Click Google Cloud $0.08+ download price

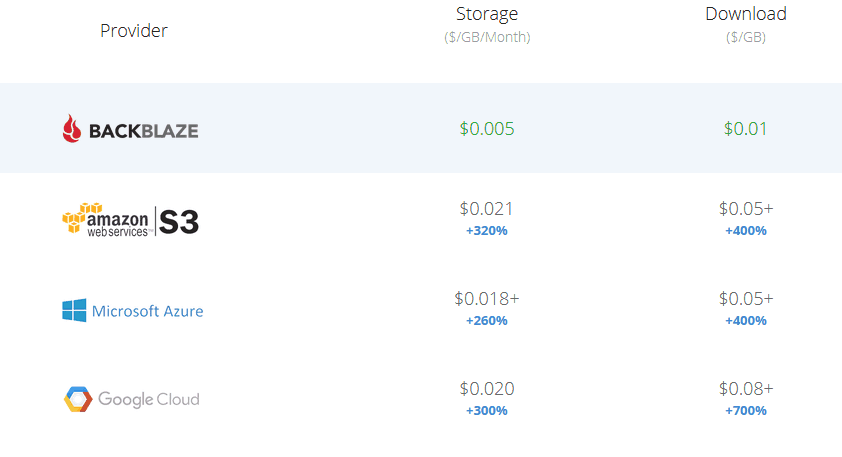coord(746,388)
